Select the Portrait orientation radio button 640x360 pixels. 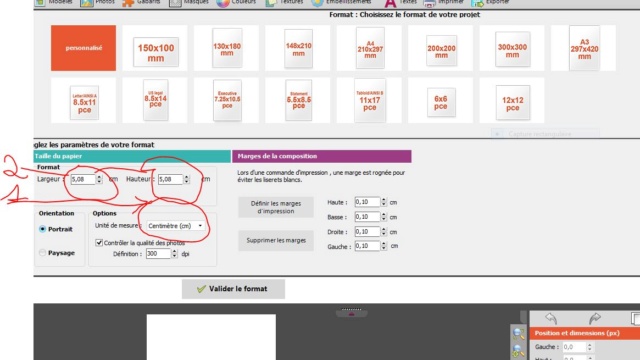[x=42, y=229]
